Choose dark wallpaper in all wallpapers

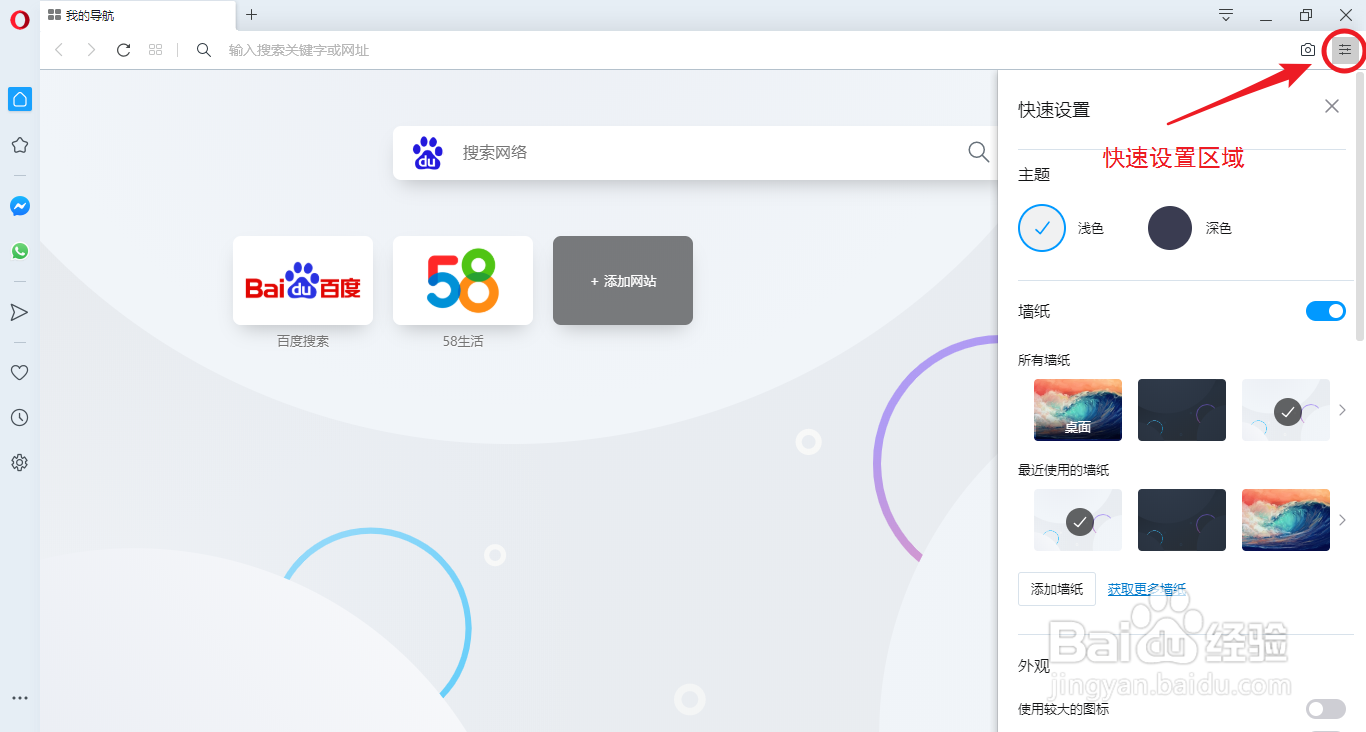pos(1182,410)
